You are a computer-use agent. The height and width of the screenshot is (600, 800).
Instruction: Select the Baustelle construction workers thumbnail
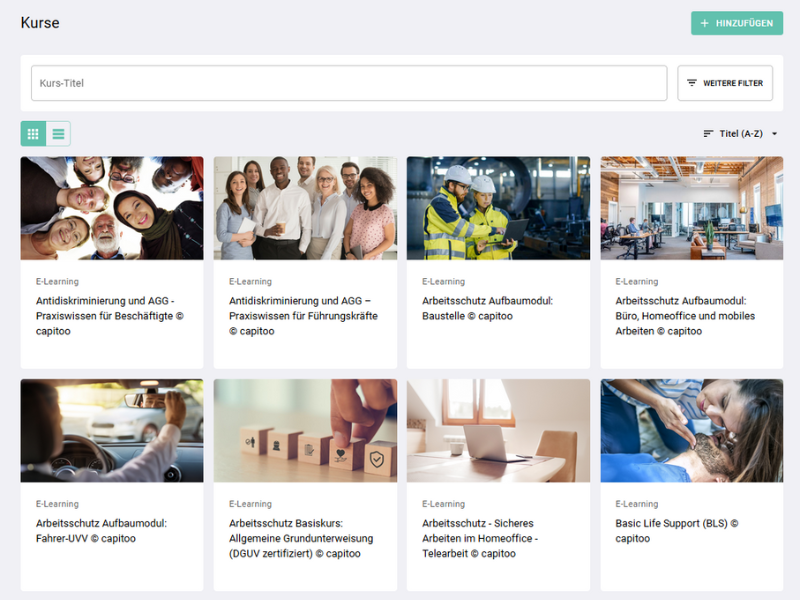498,208
